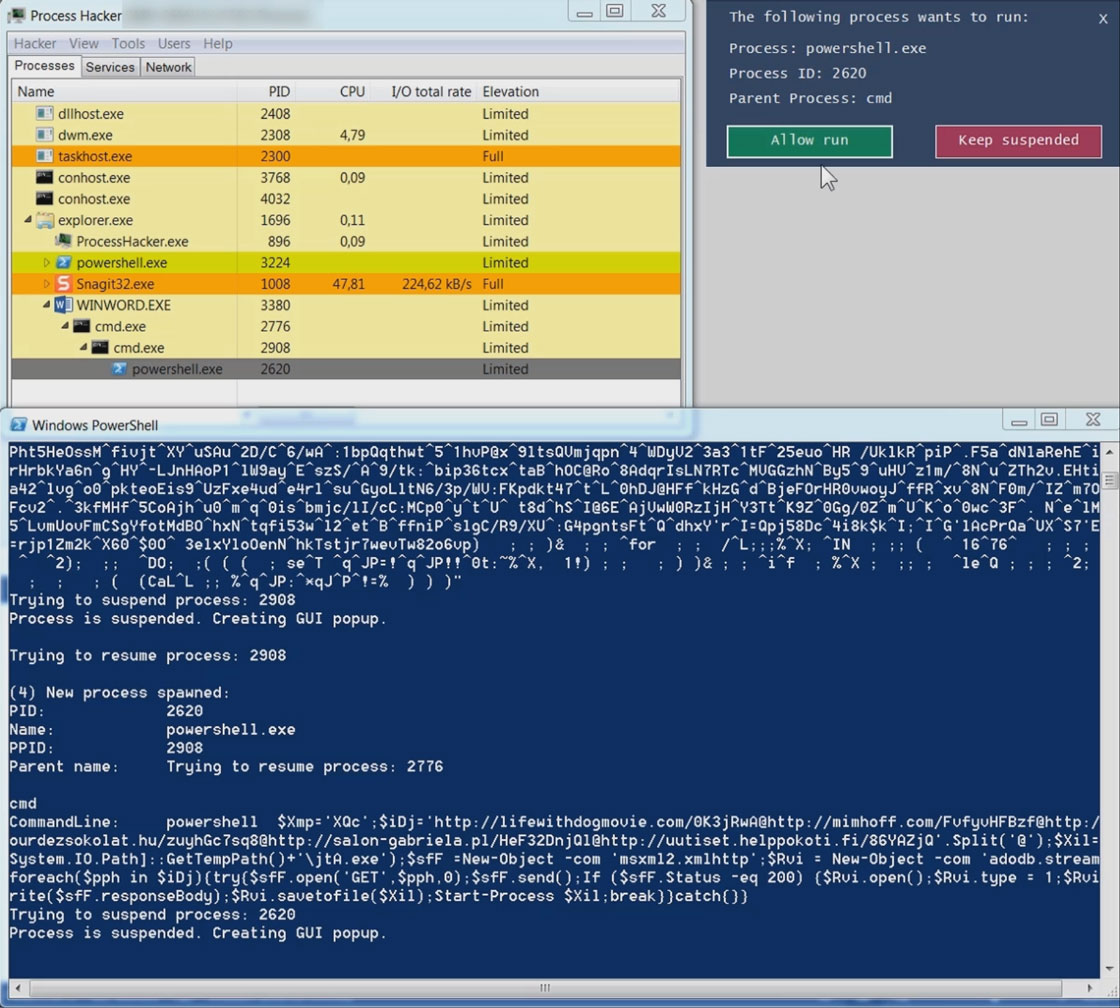Select the ProcessHacker.exe process name
The width and height of the screenshot is (1120, 1008).
click(132, 241)
